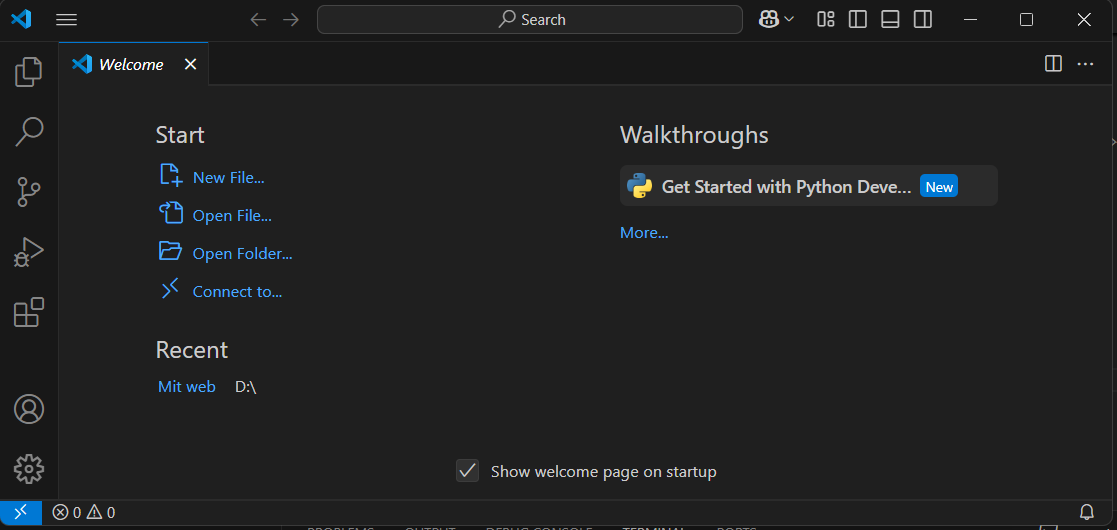Show the notifications bell

(x=1087, y=512)
